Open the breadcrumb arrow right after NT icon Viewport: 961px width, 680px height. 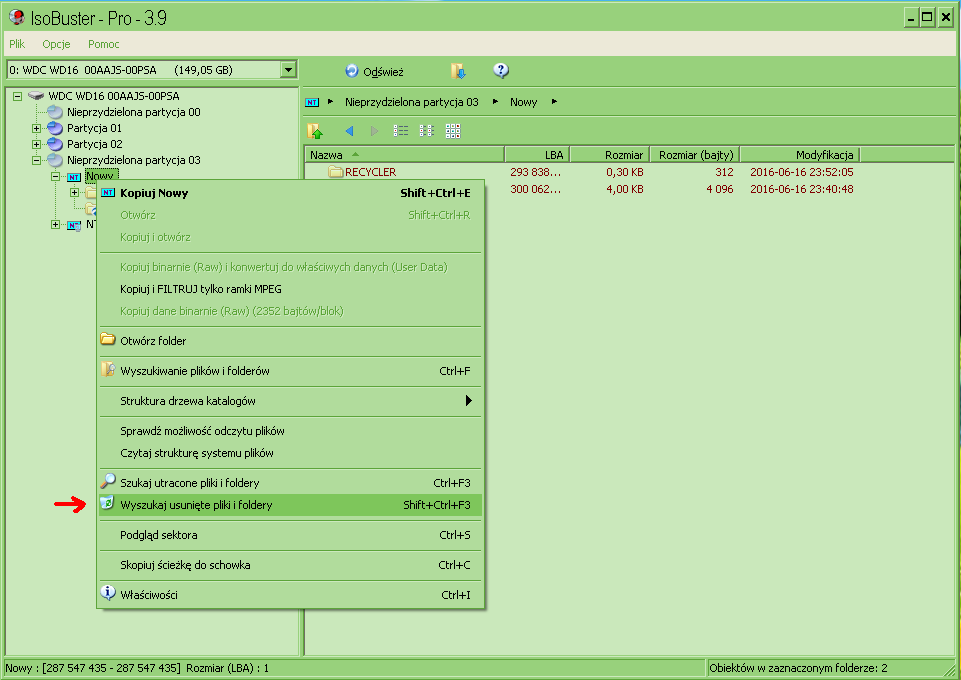[x=331, y=102]
